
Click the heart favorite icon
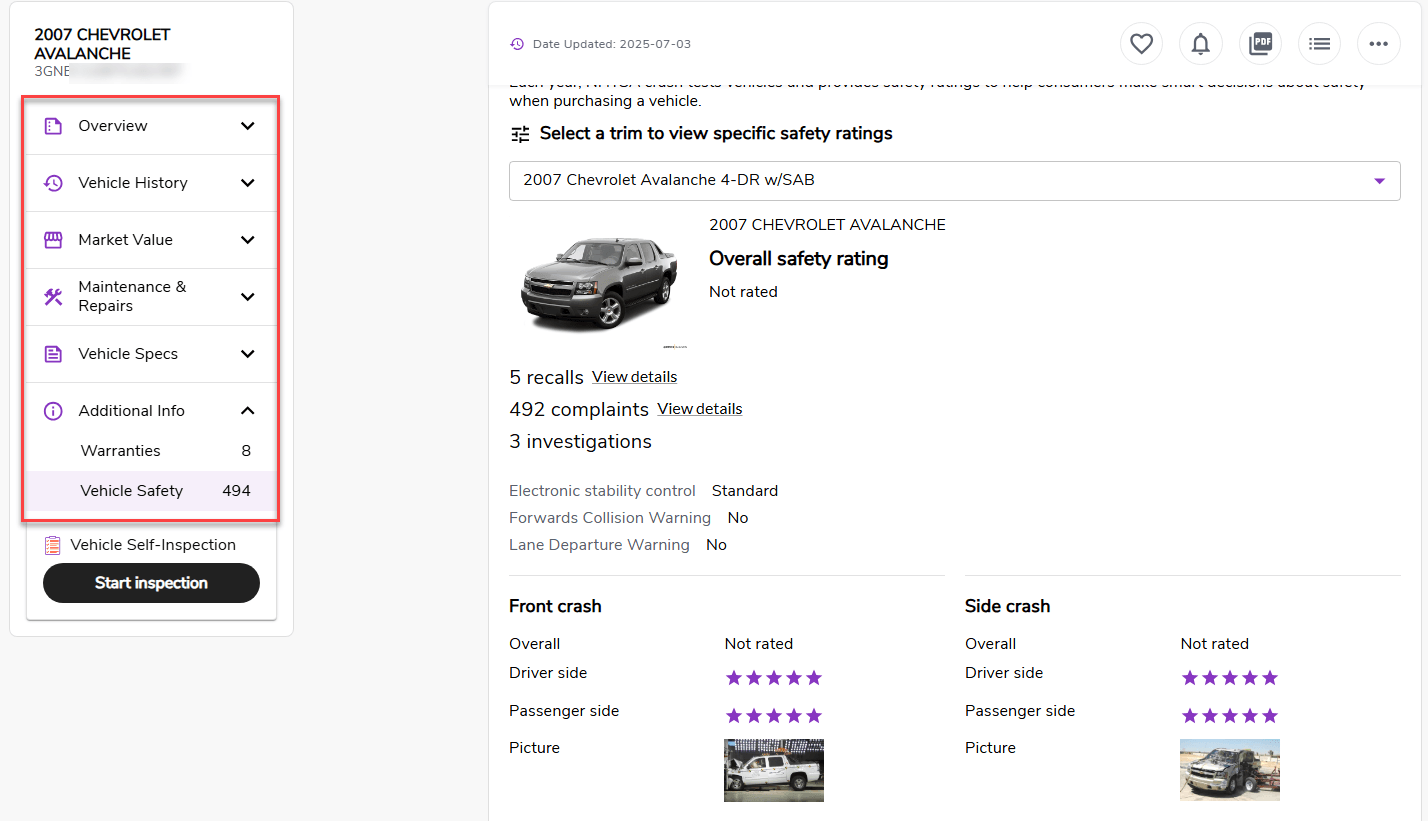[1141, 44]
